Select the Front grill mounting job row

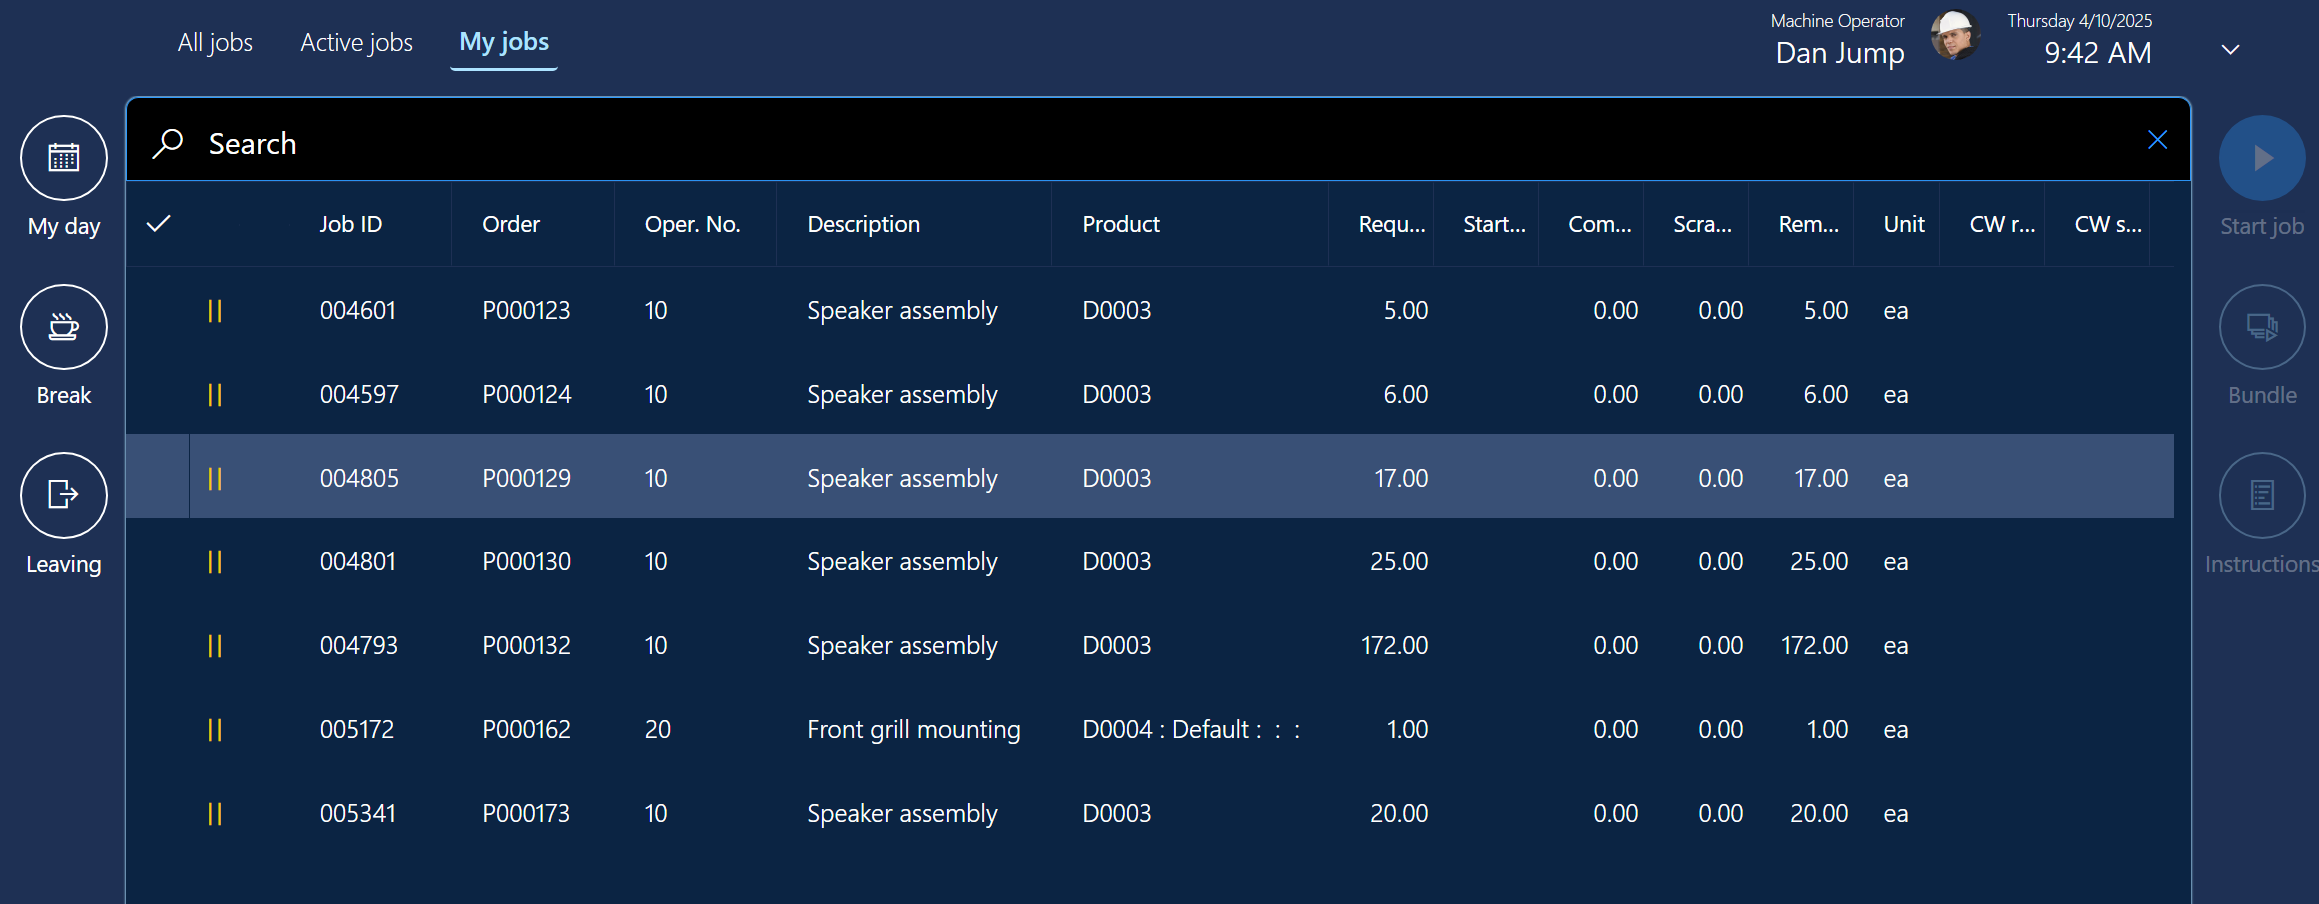tap(913, 729)
